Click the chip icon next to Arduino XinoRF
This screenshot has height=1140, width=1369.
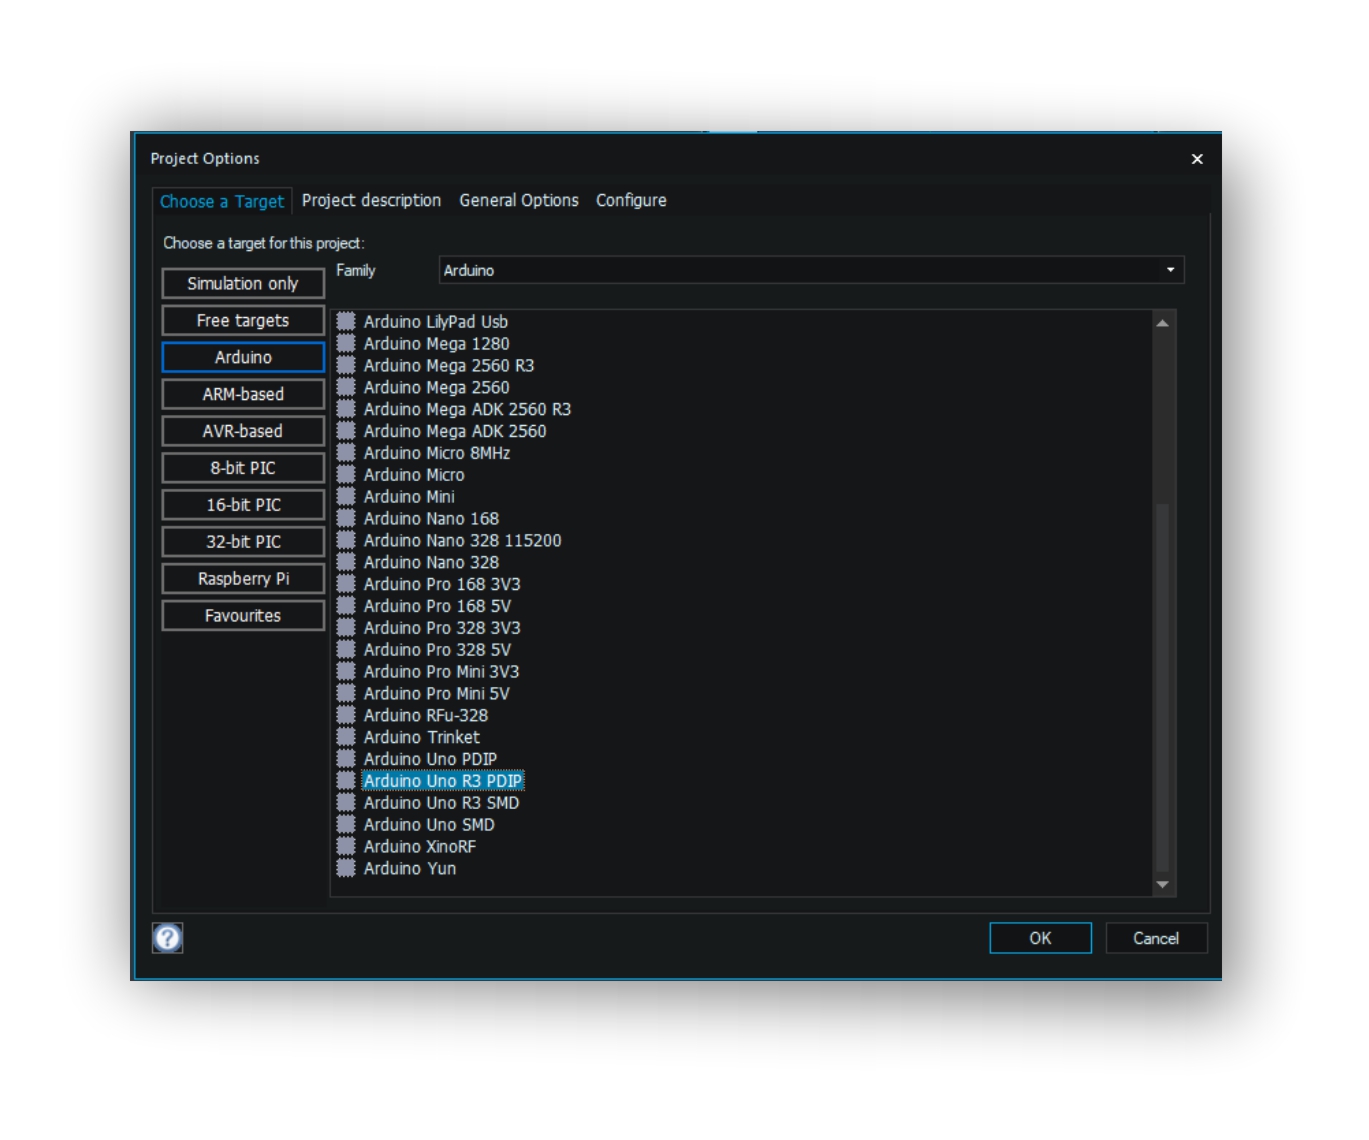click(346, 846)
